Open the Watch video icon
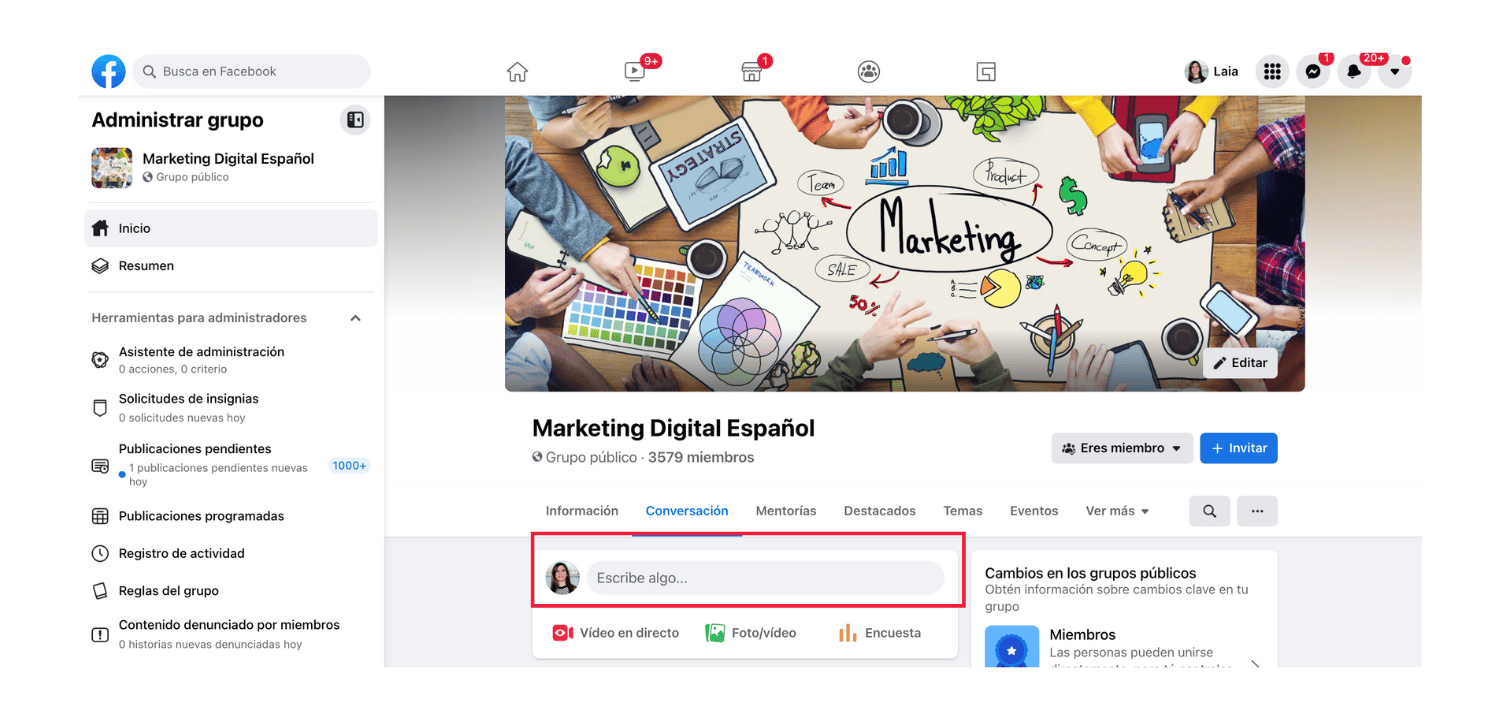The height and width of the screenshot is (720, 1500). (635, 71)
